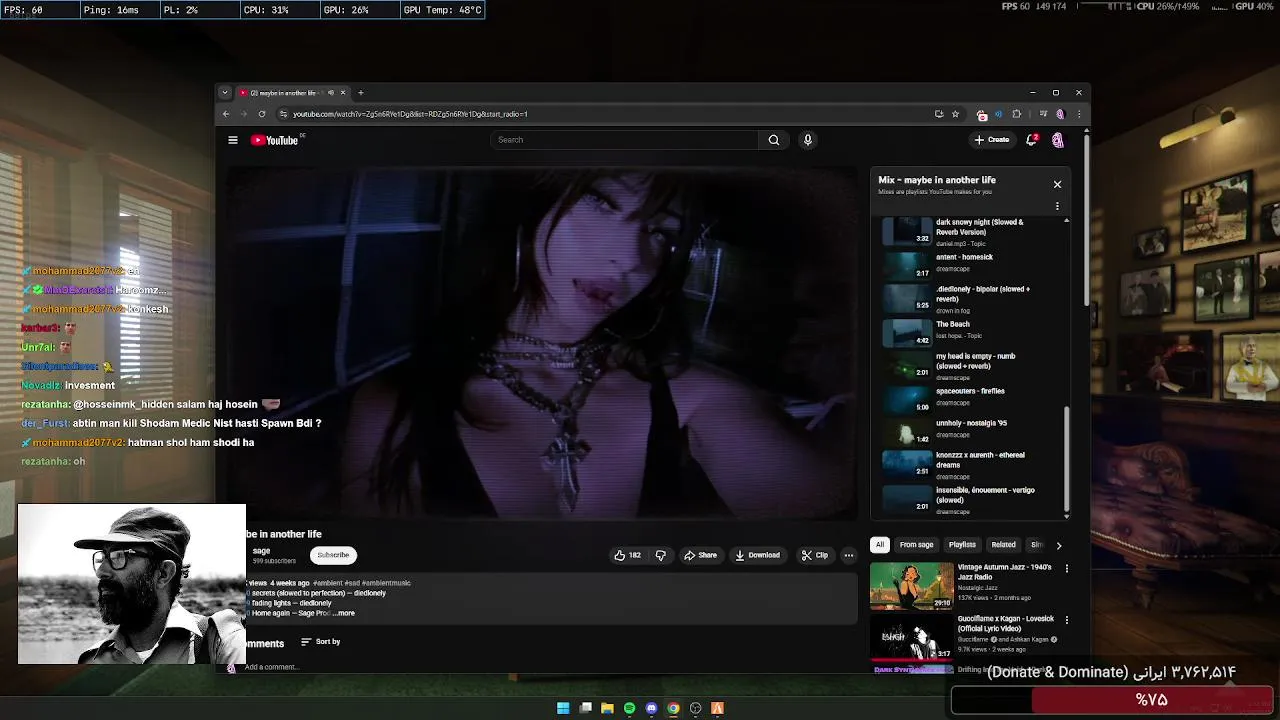
Task: Mute the tab via speaker icon
Action: tap(331, 93)
